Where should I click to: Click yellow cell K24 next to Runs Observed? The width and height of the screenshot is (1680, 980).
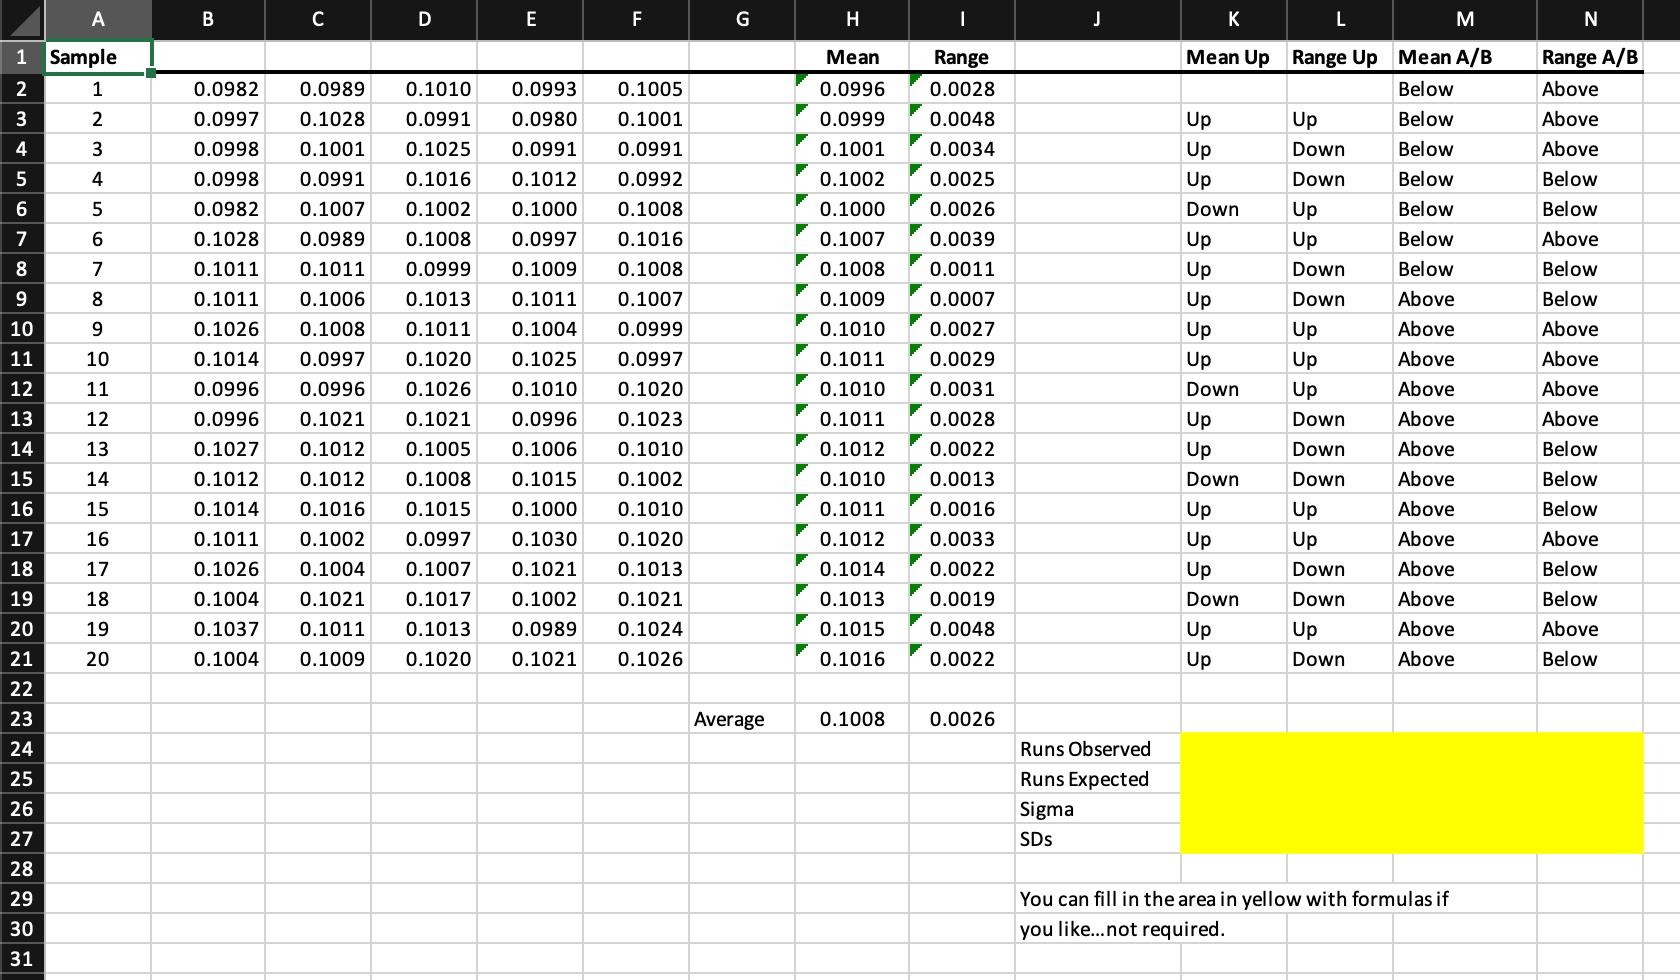click(1234, 749)
